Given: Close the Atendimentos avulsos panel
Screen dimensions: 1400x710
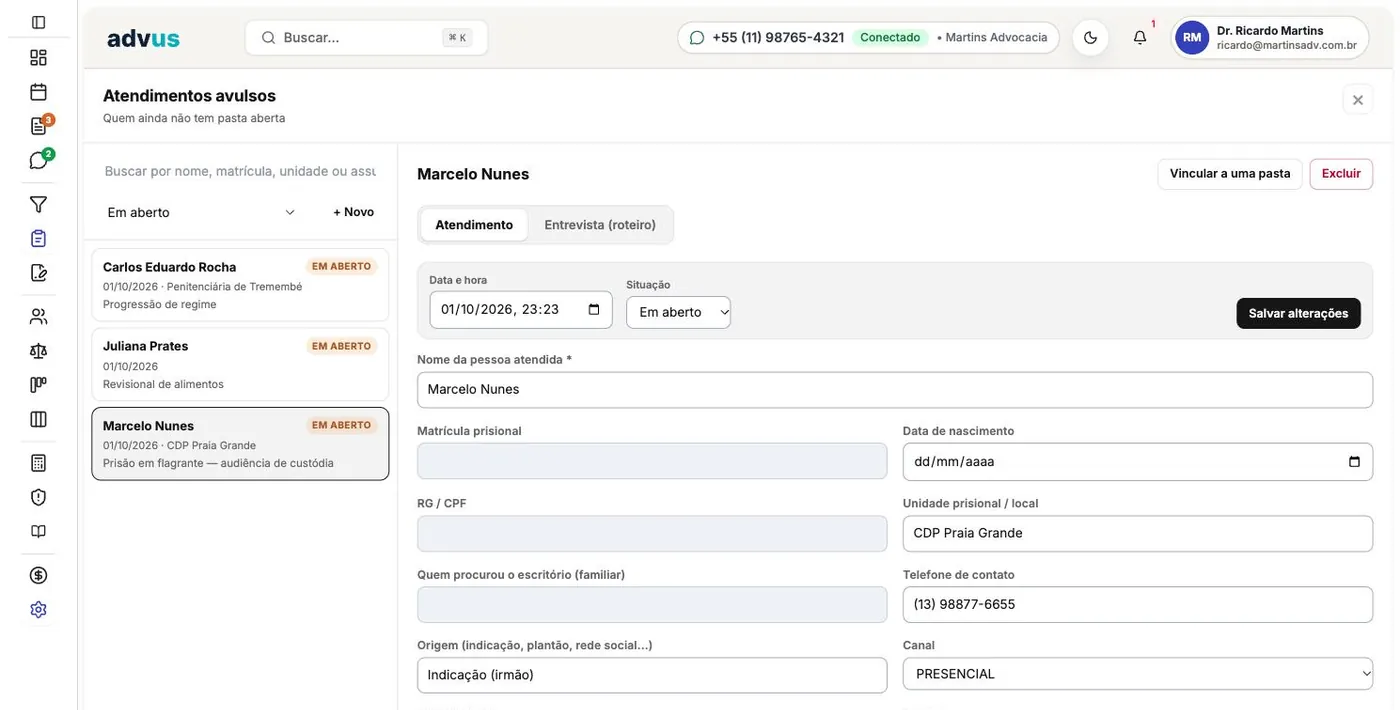Looking at the screenshot, I should point(1358,100).
